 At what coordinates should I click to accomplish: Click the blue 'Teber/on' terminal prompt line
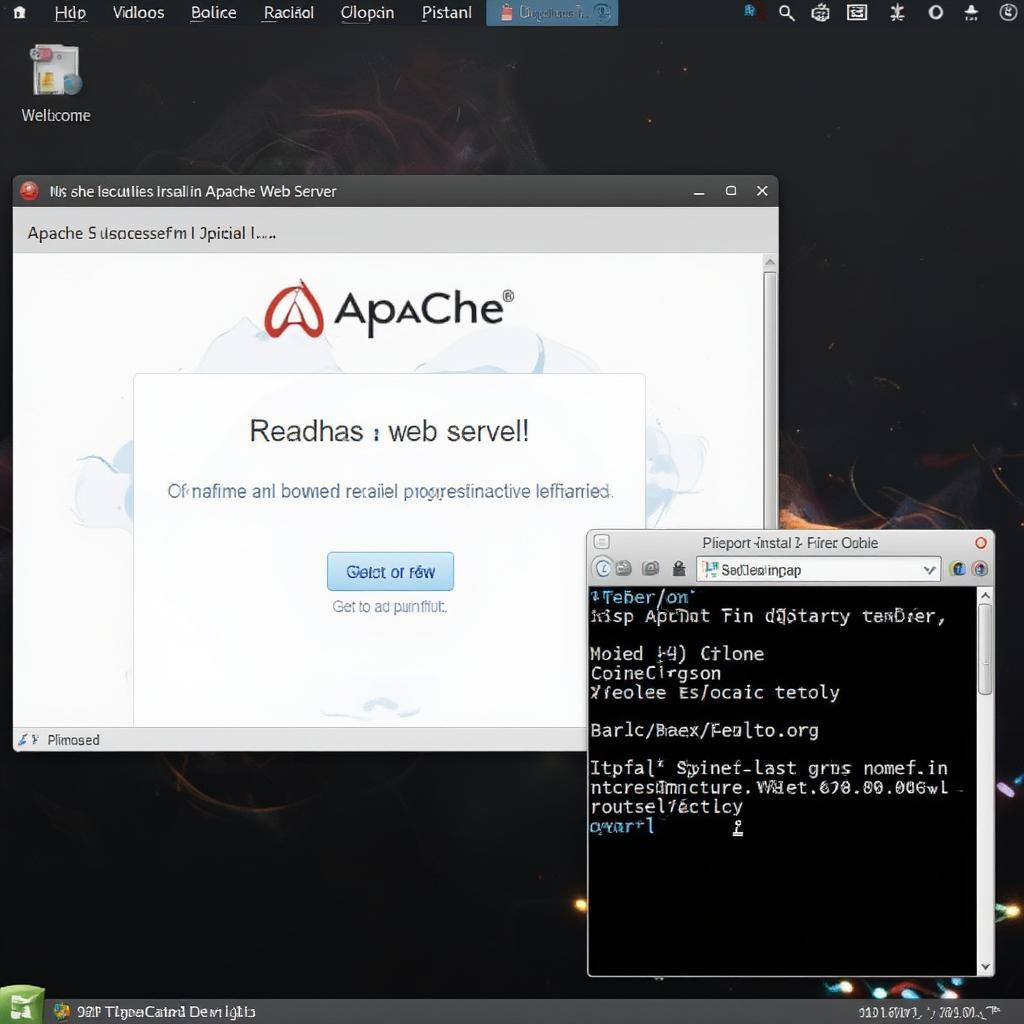(642, 597)
